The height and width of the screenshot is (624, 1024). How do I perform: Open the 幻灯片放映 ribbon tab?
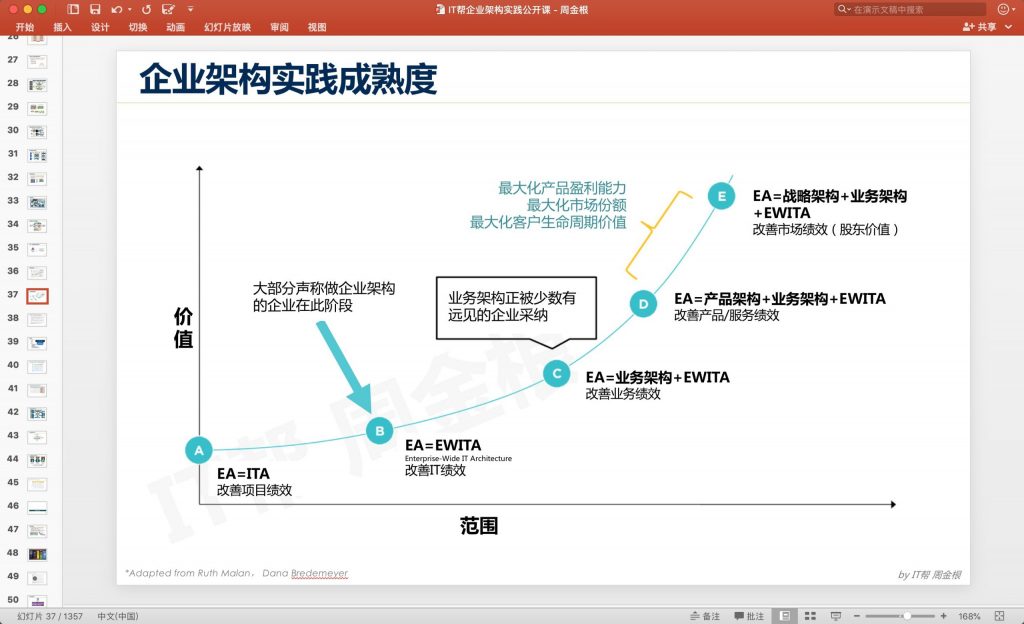[227, 27]
